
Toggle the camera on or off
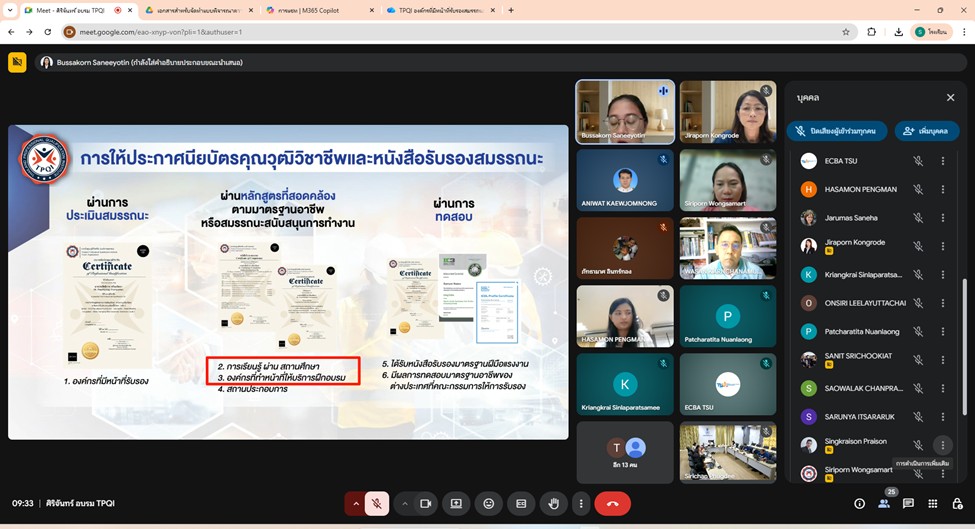click(425, 504)
